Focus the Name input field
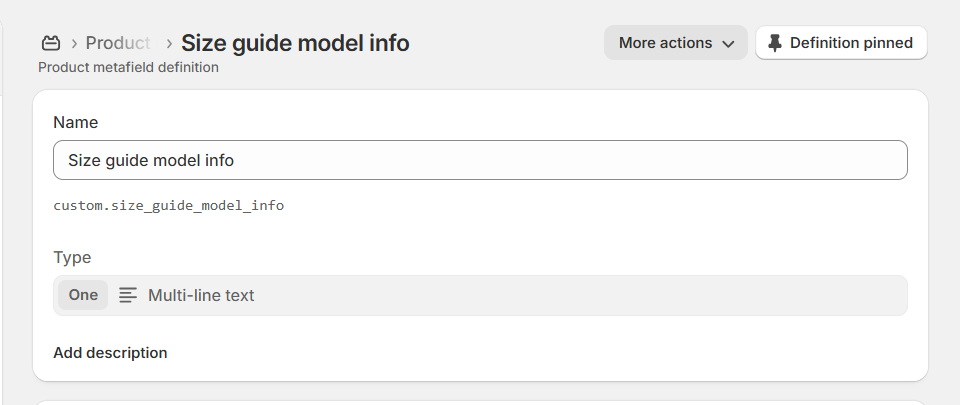This screenshot has height=405, width=960. (x=480, y=160)
